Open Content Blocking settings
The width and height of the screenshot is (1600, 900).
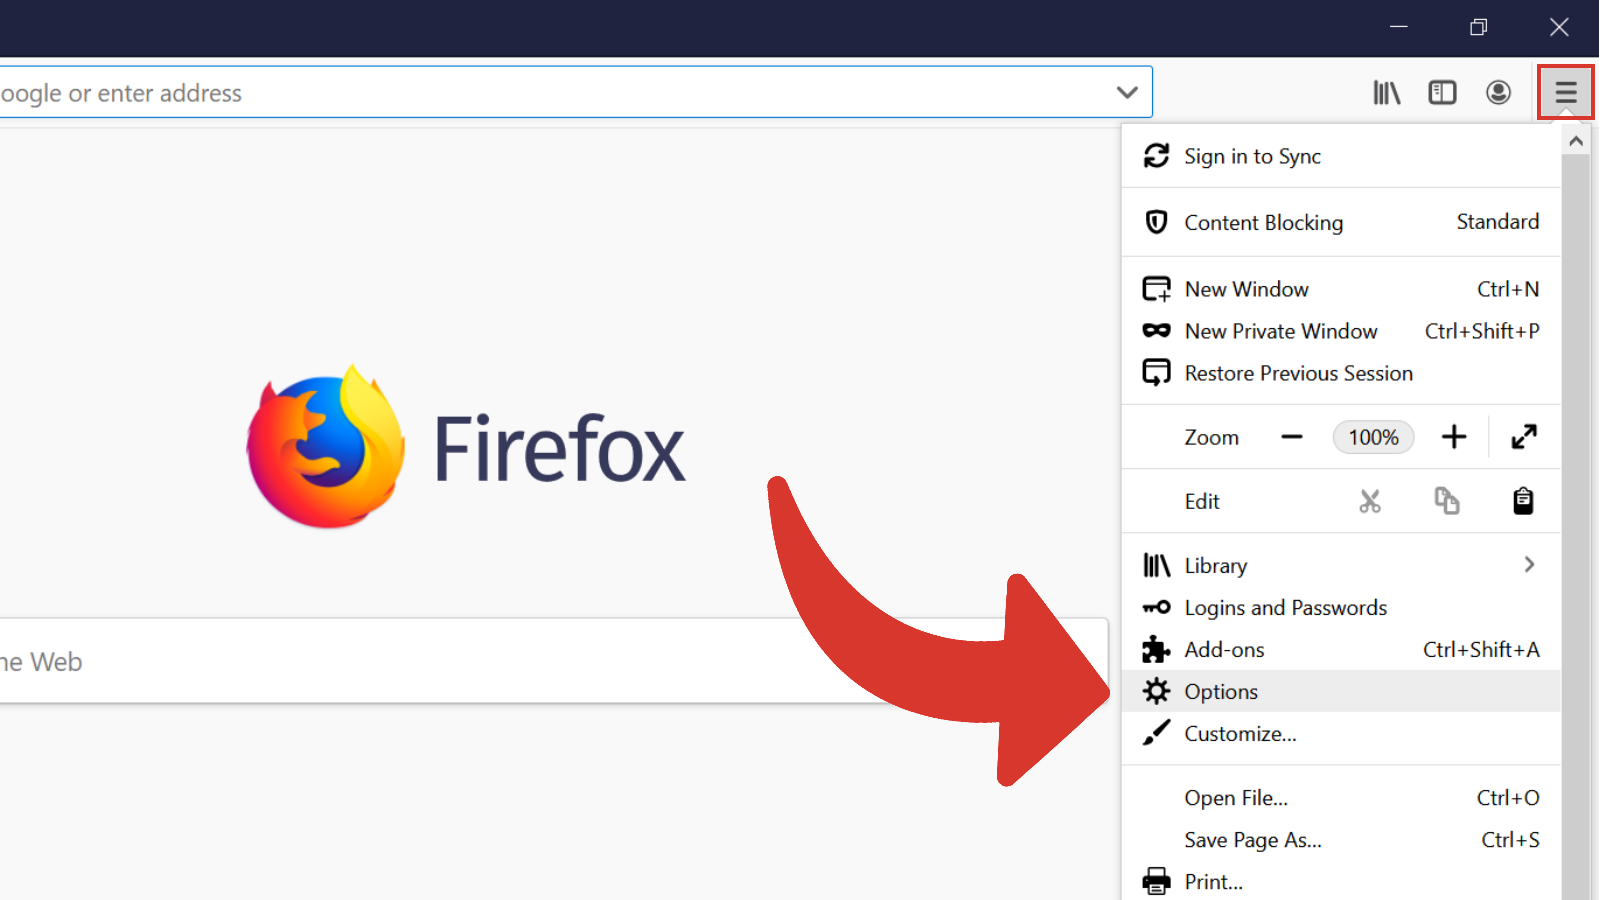pos(1263,222)
